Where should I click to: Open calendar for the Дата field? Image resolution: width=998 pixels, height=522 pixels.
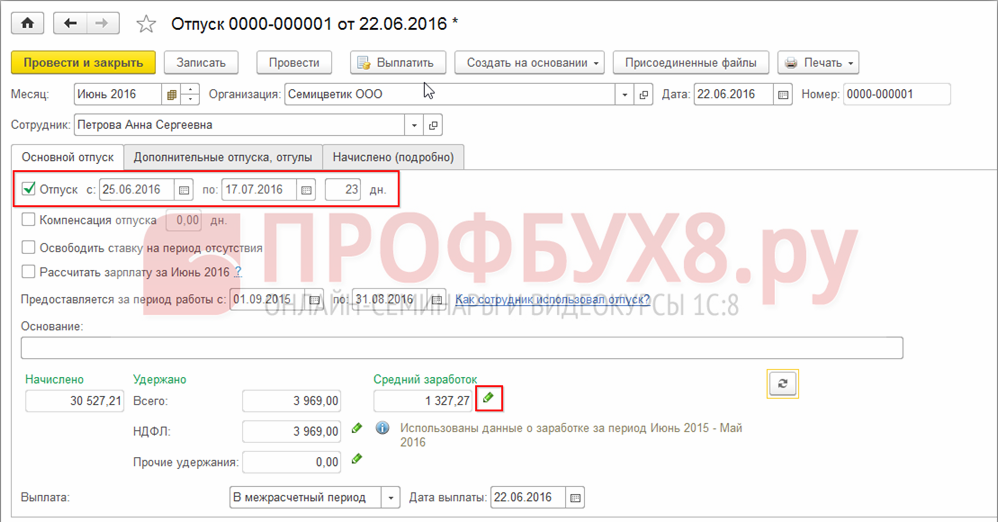click(783, 94)
